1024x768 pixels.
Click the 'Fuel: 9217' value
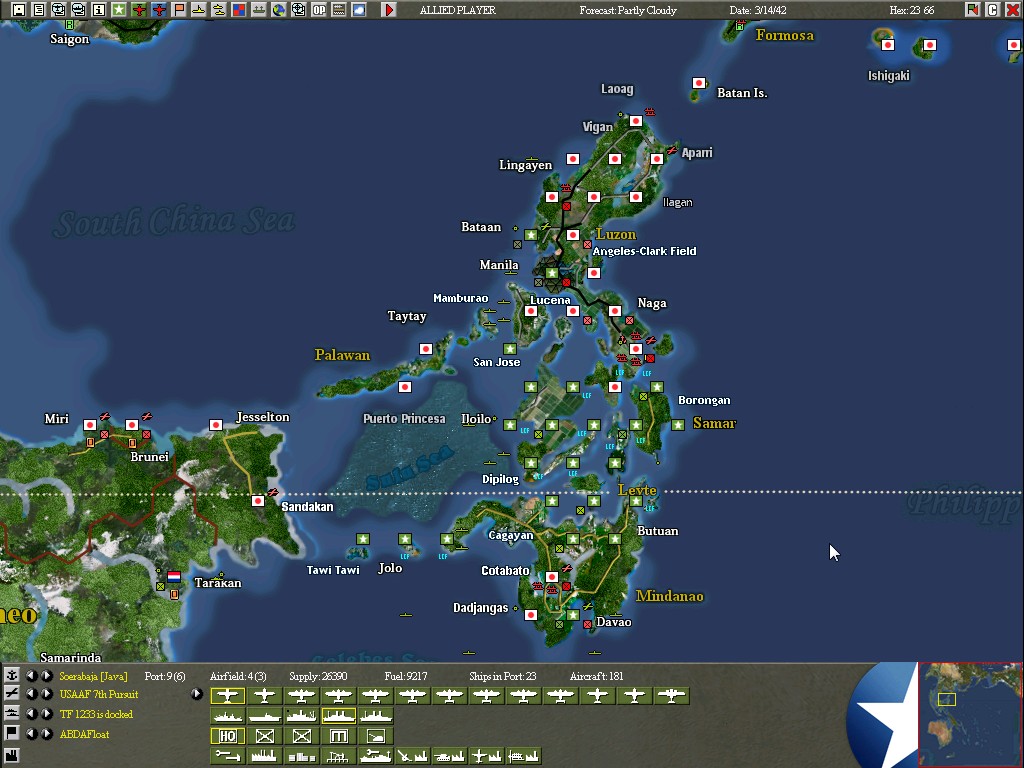point(406,676)
